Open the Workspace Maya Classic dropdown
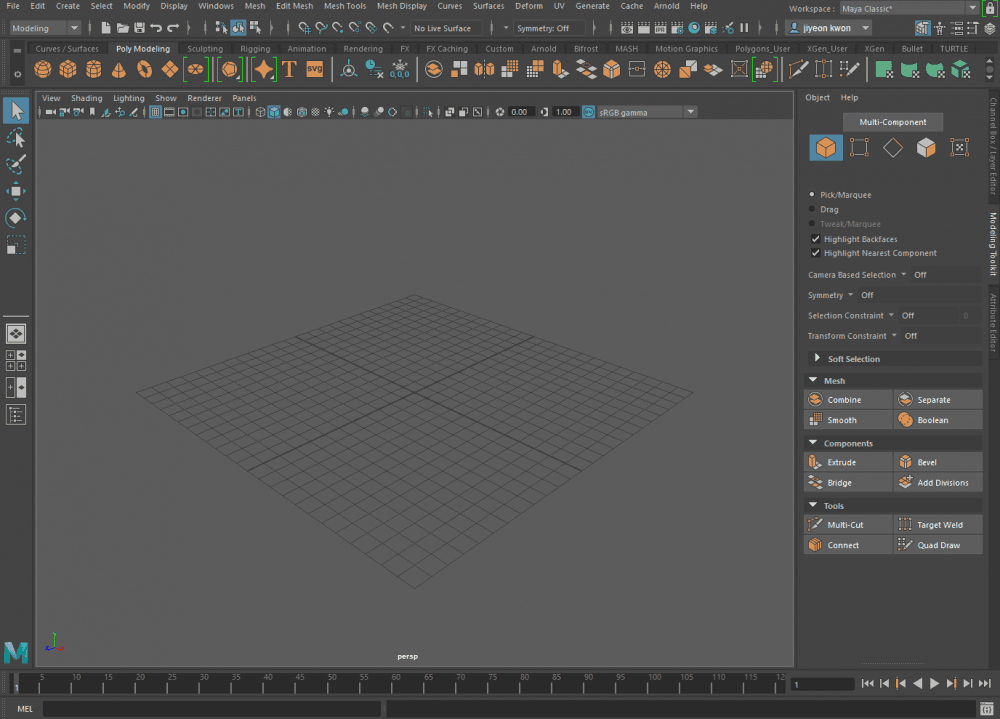This screenshot has width=1000, height=719. click(908, 8)
